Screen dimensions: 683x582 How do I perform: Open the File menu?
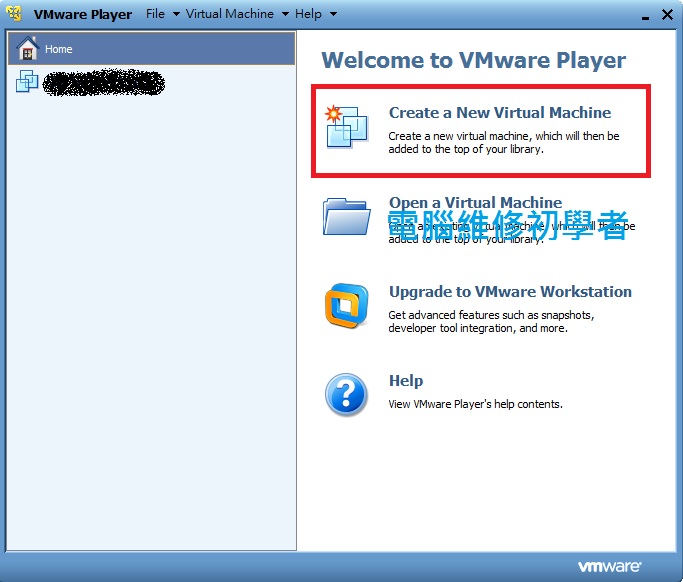coord(155,14)
